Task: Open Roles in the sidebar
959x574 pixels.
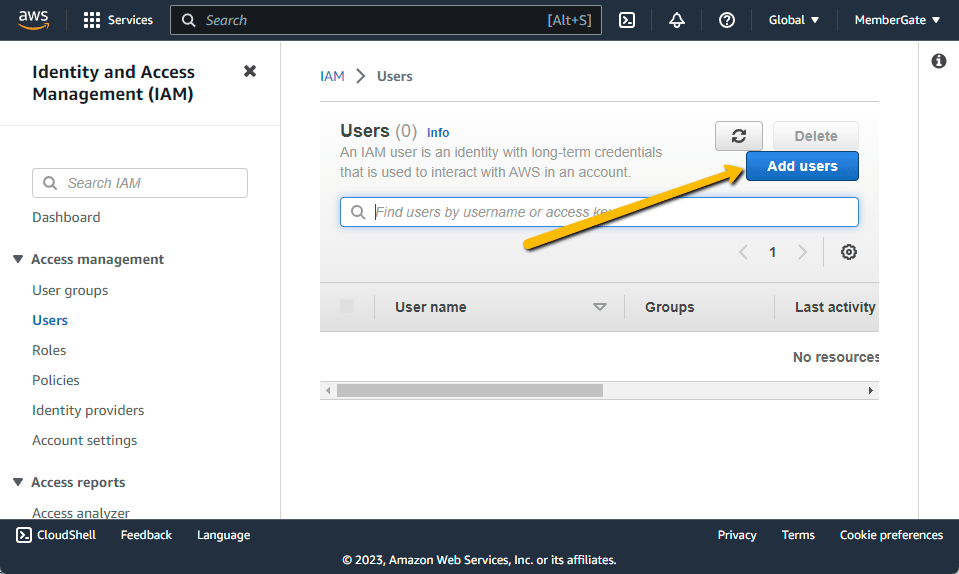Action: click(x=49, y=350)
